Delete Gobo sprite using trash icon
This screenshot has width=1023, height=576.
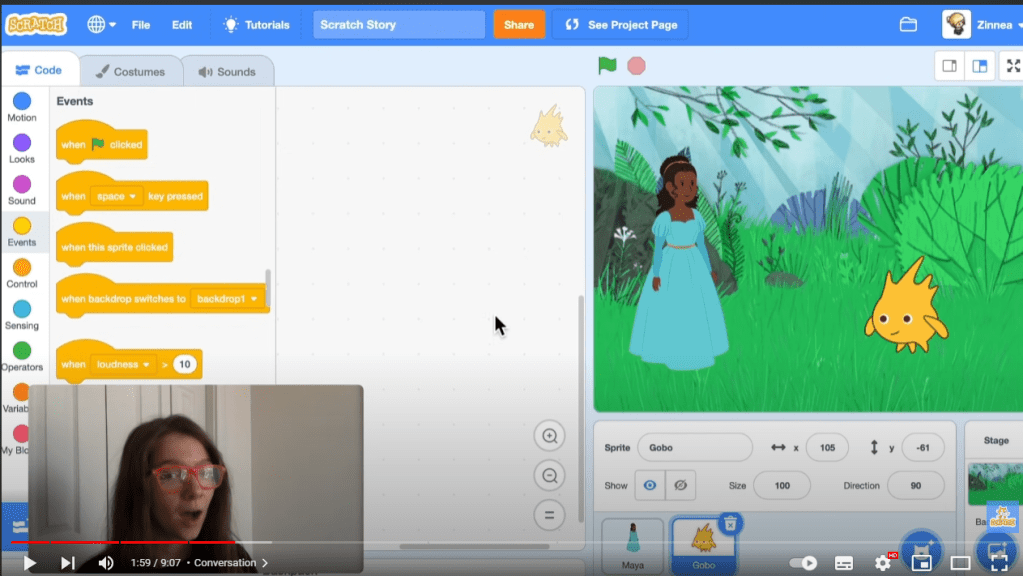click(731, 523)
